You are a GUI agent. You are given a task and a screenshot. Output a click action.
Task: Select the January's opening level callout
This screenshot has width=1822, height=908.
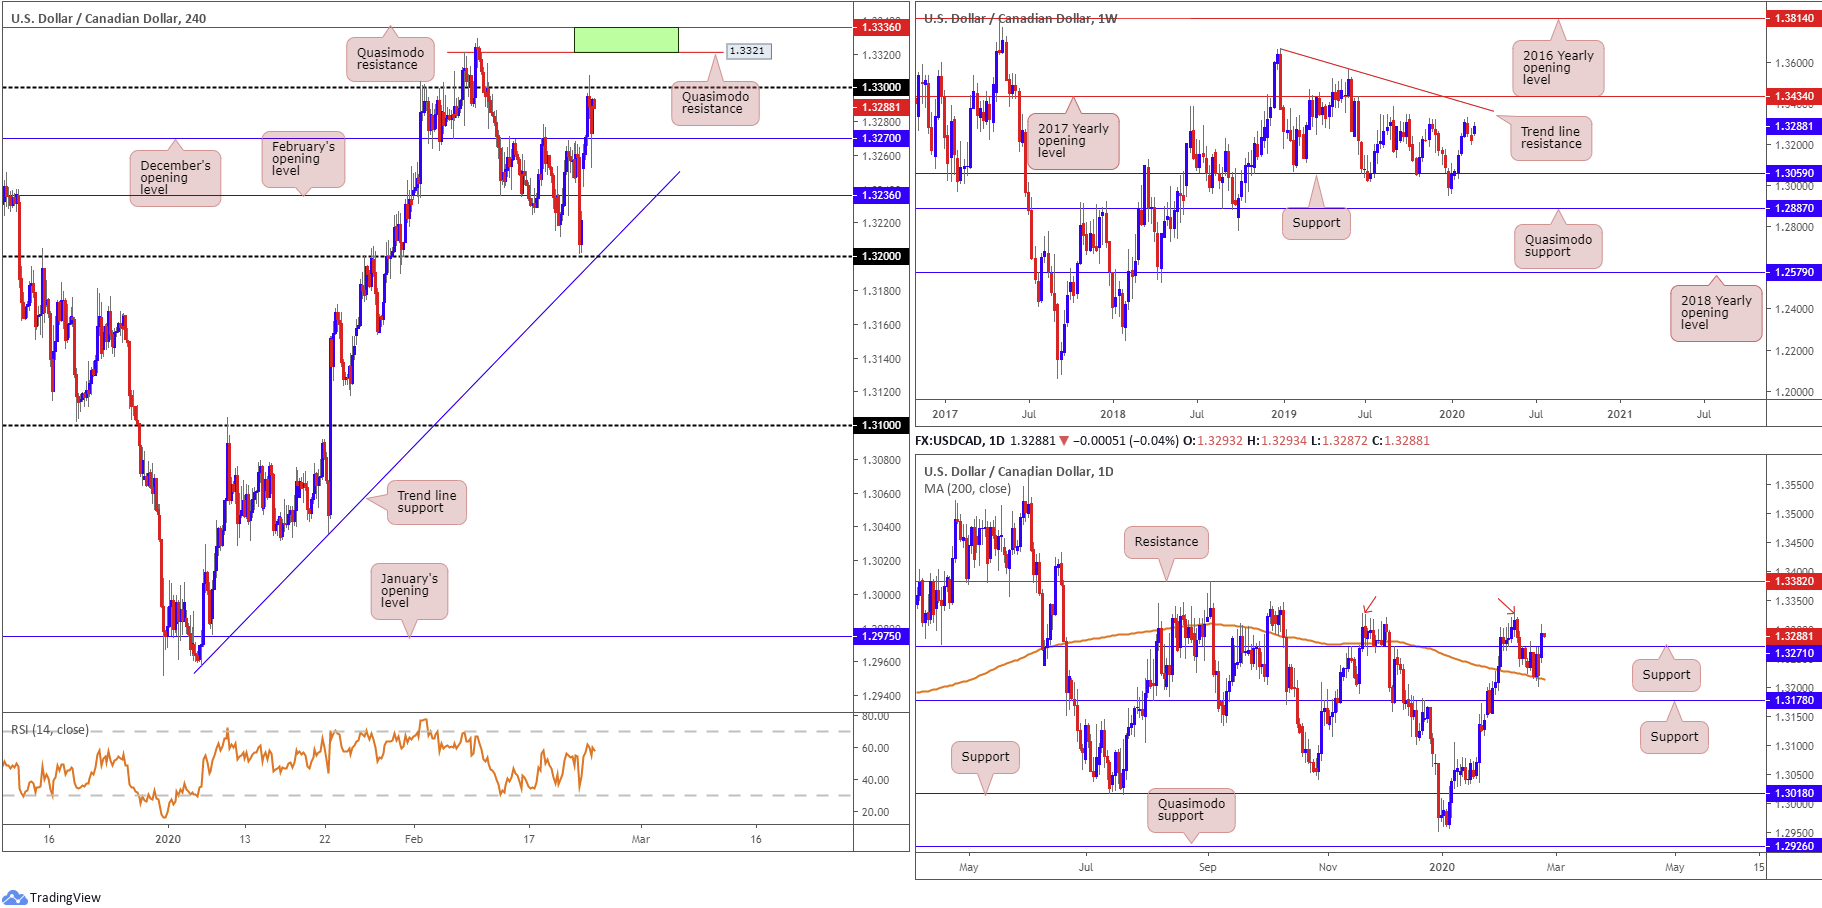(x=409, y=591)
